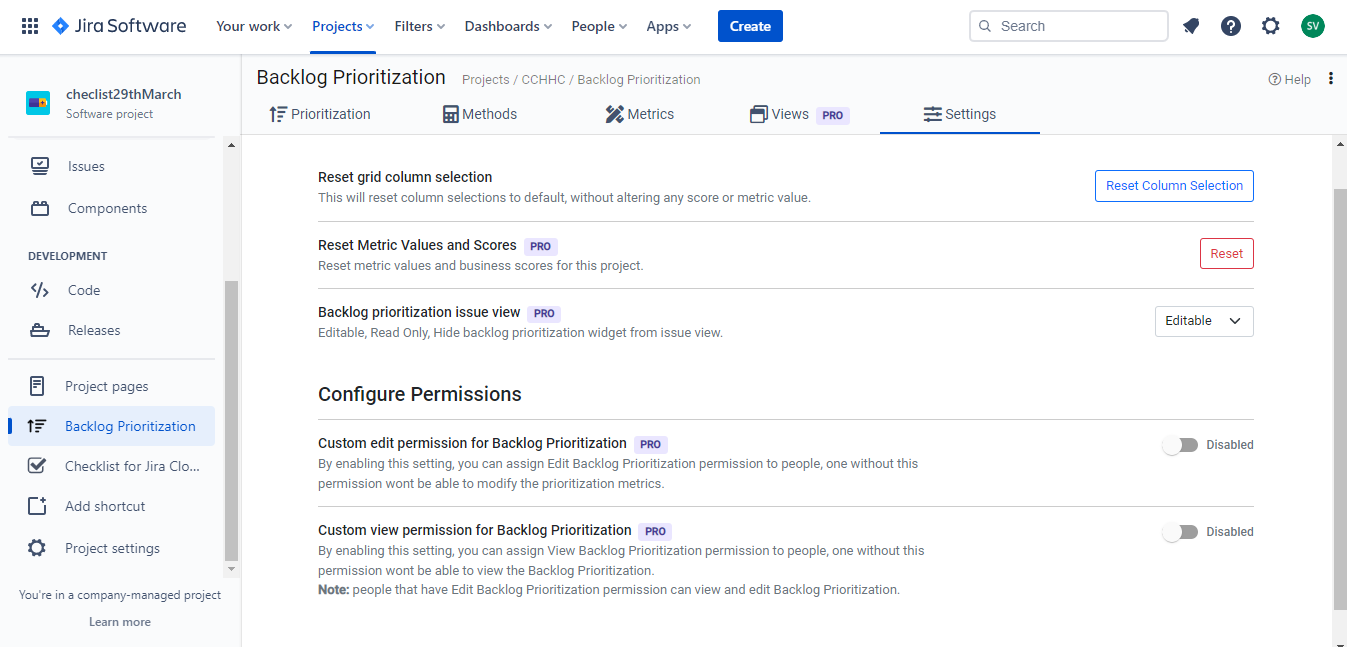
Task: Open the app switcher grid icon
Action: coord(30,26)
